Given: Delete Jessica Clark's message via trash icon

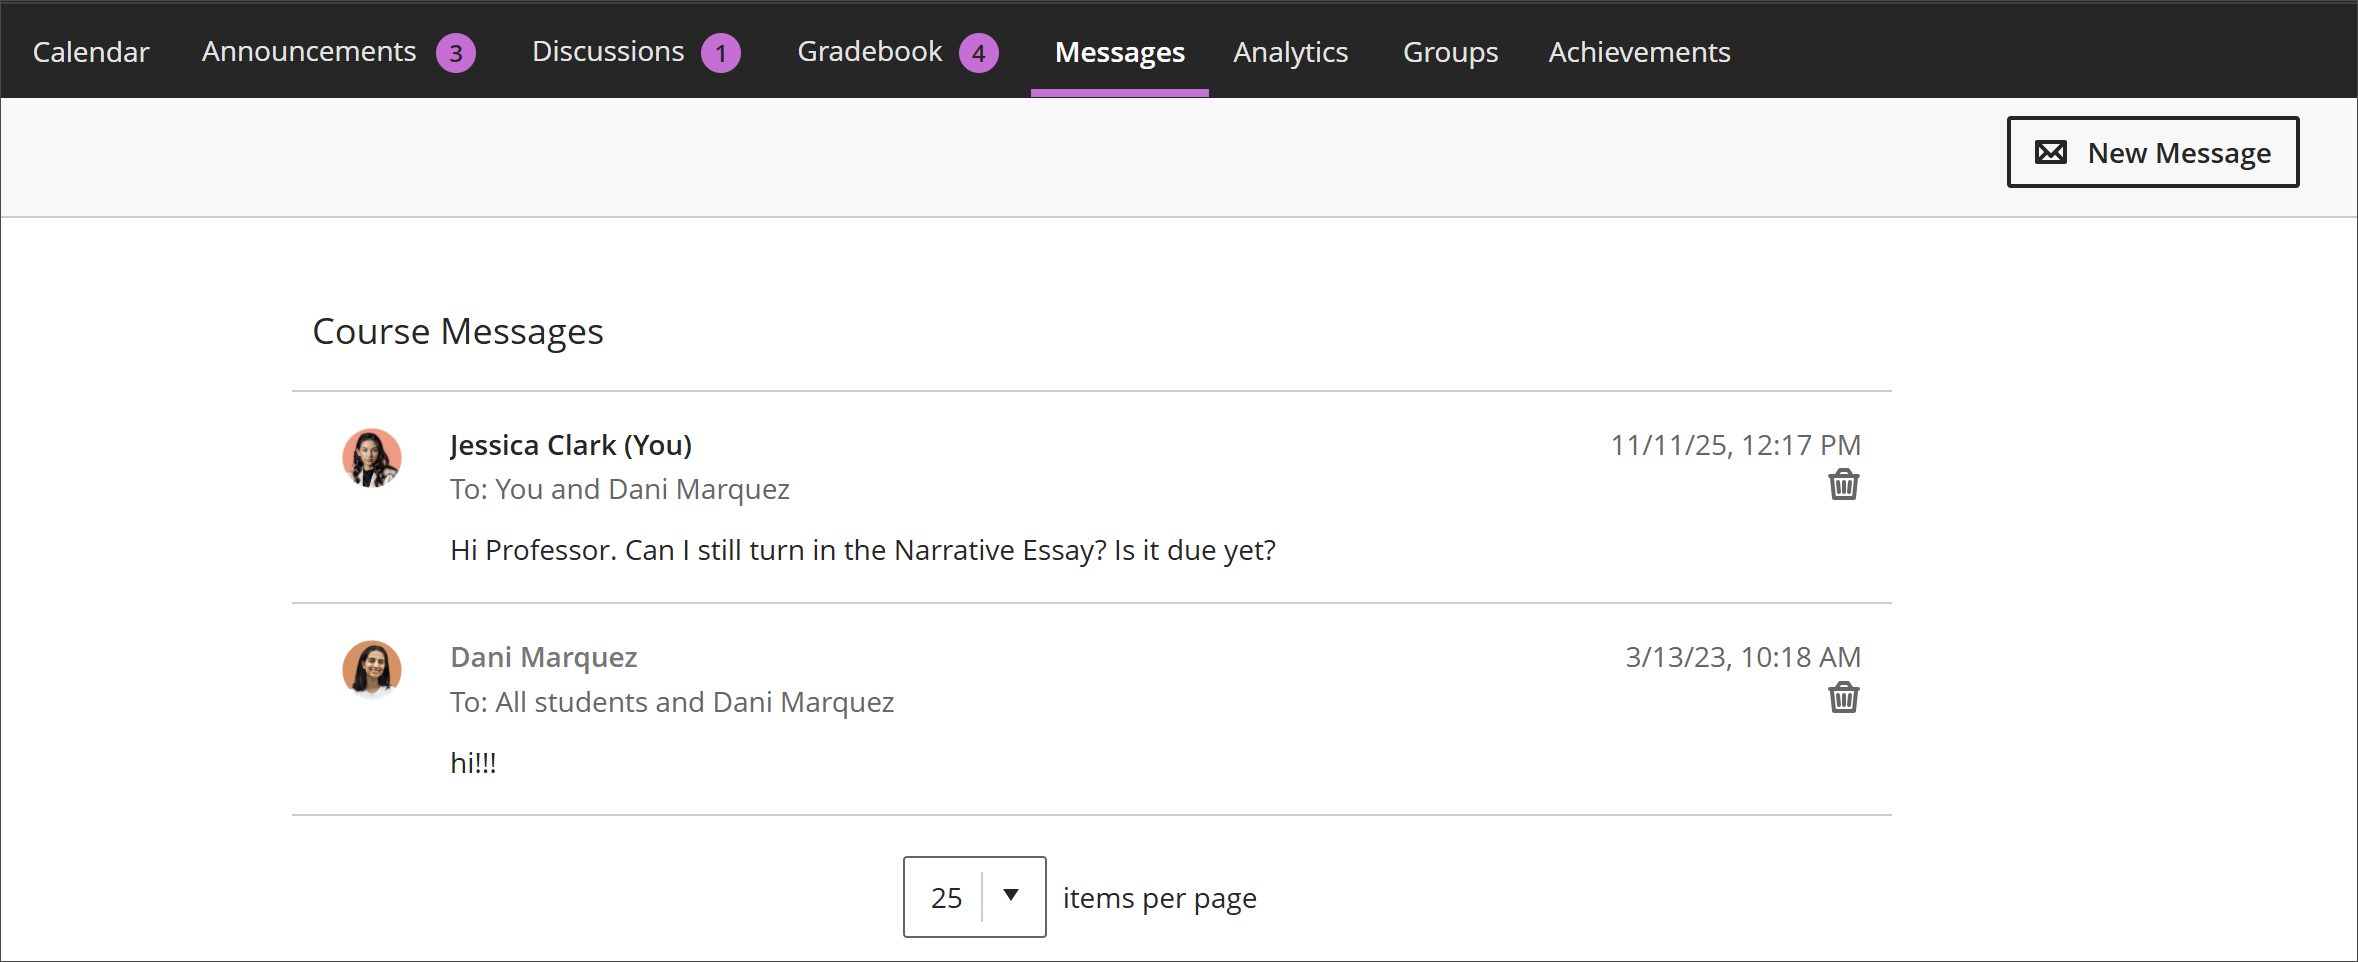Looking at the screenshot, I should (1845, 484).
